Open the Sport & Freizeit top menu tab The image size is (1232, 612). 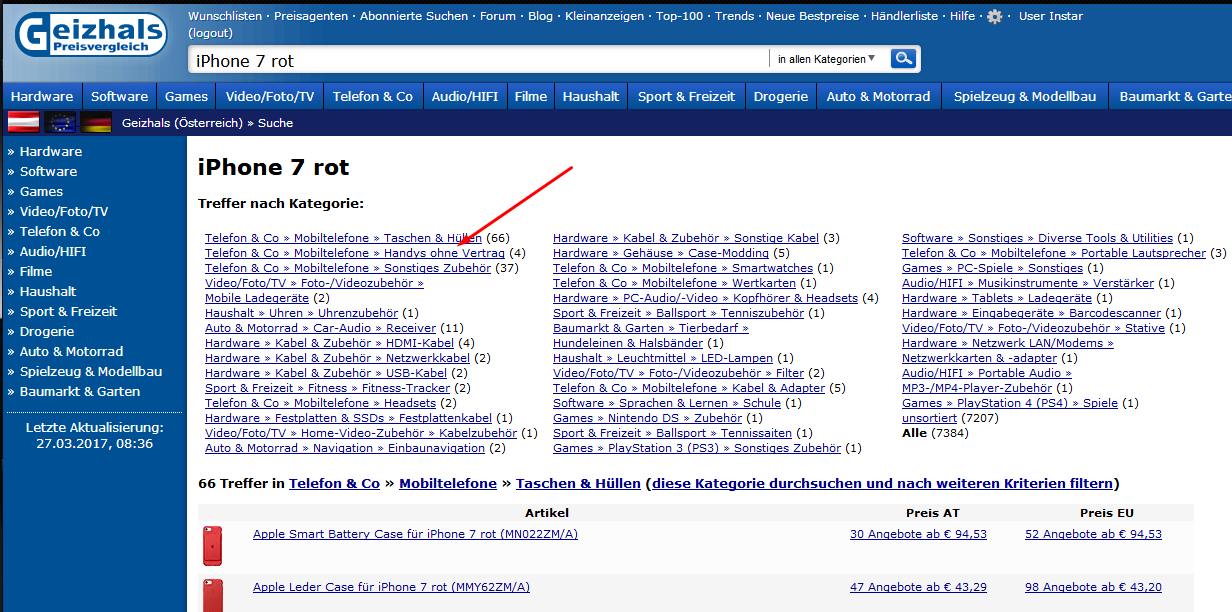tap(686, 96)
